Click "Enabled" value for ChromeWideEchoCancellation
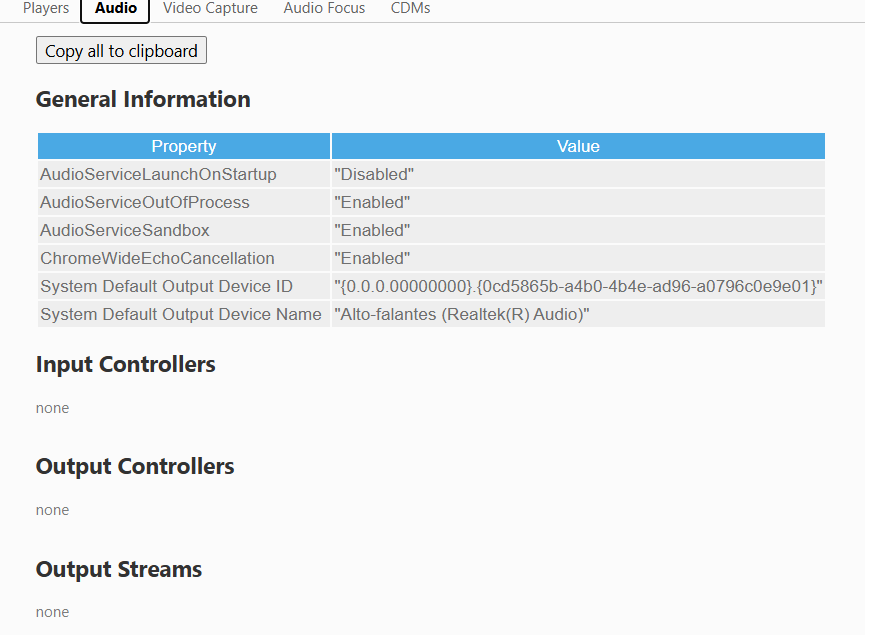Image resolution: width=871 pixels, height=635 pixels. pos(578,258)
